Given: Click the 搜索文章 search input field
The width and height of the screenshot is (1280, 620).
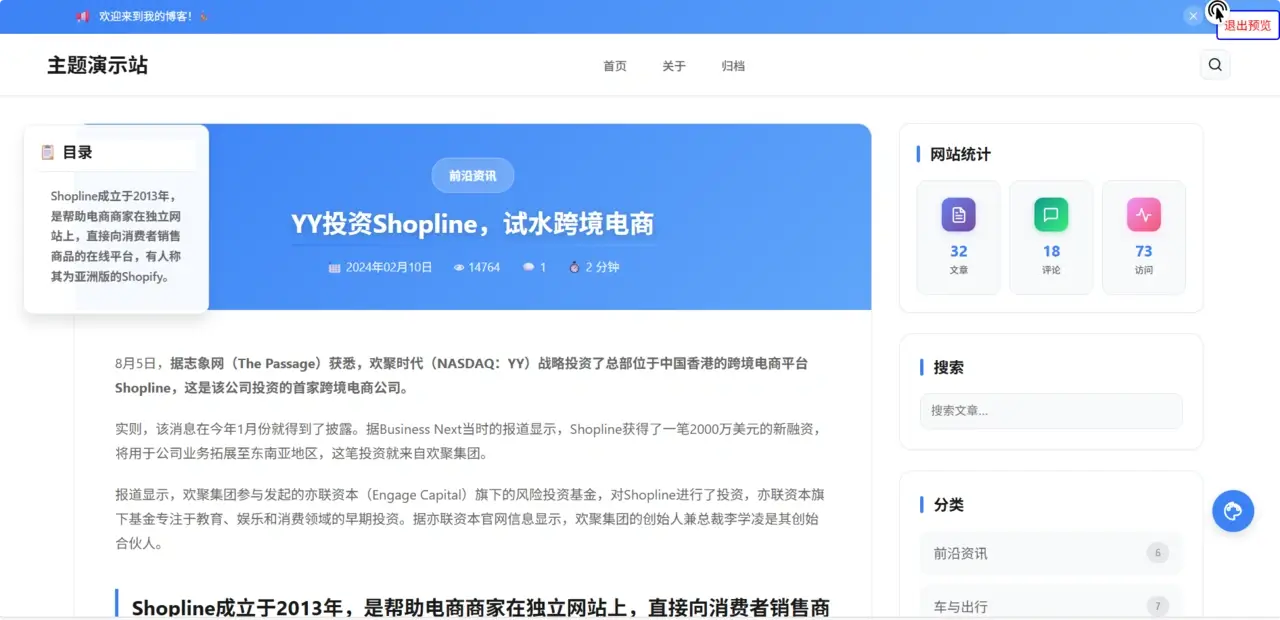Looking at the screenshot, I should click(x=1050, y=411).
